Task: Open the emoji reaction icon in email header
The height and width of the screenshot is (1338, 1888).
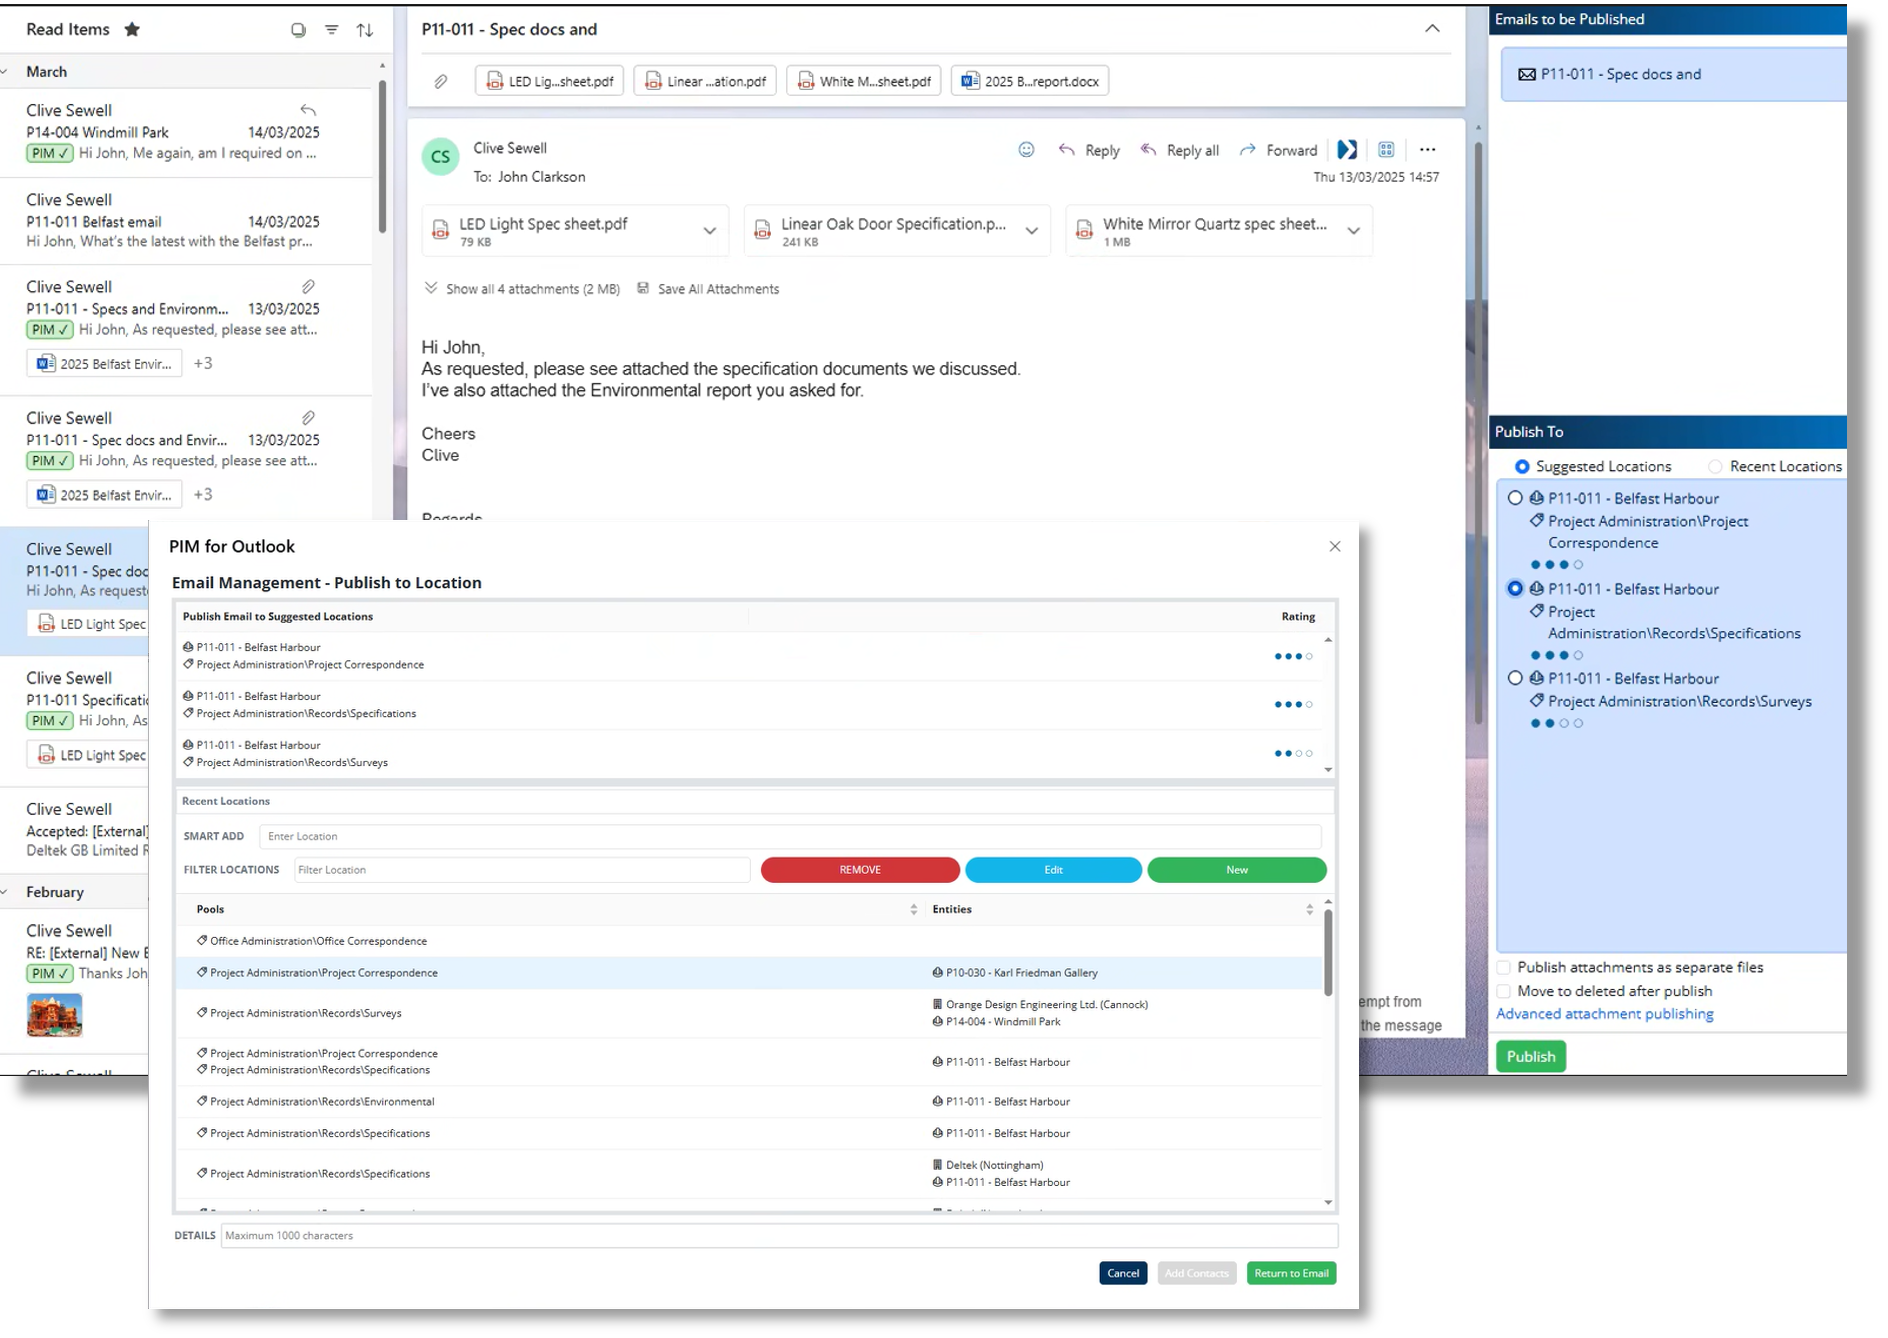Action: click(x=1026, y=150)
